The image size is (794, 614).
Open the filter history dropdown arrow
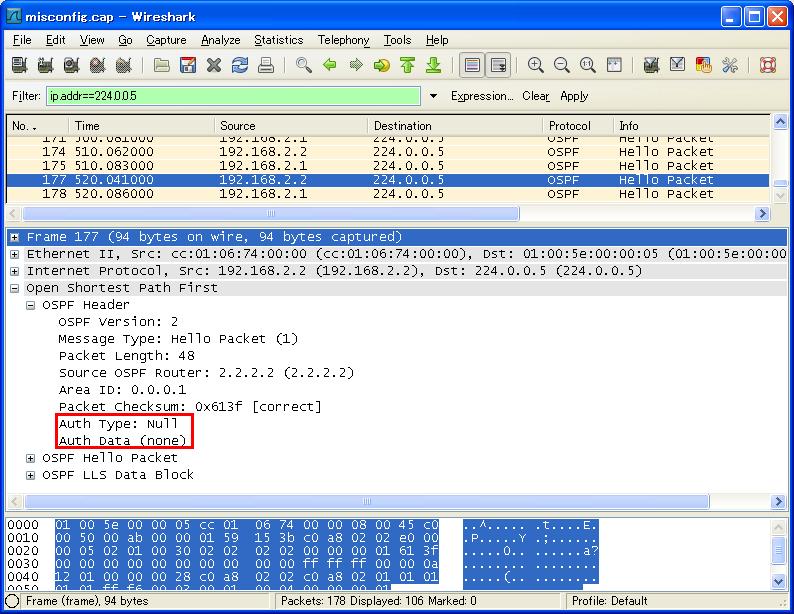pyautogui.click(x=433, y=96)
